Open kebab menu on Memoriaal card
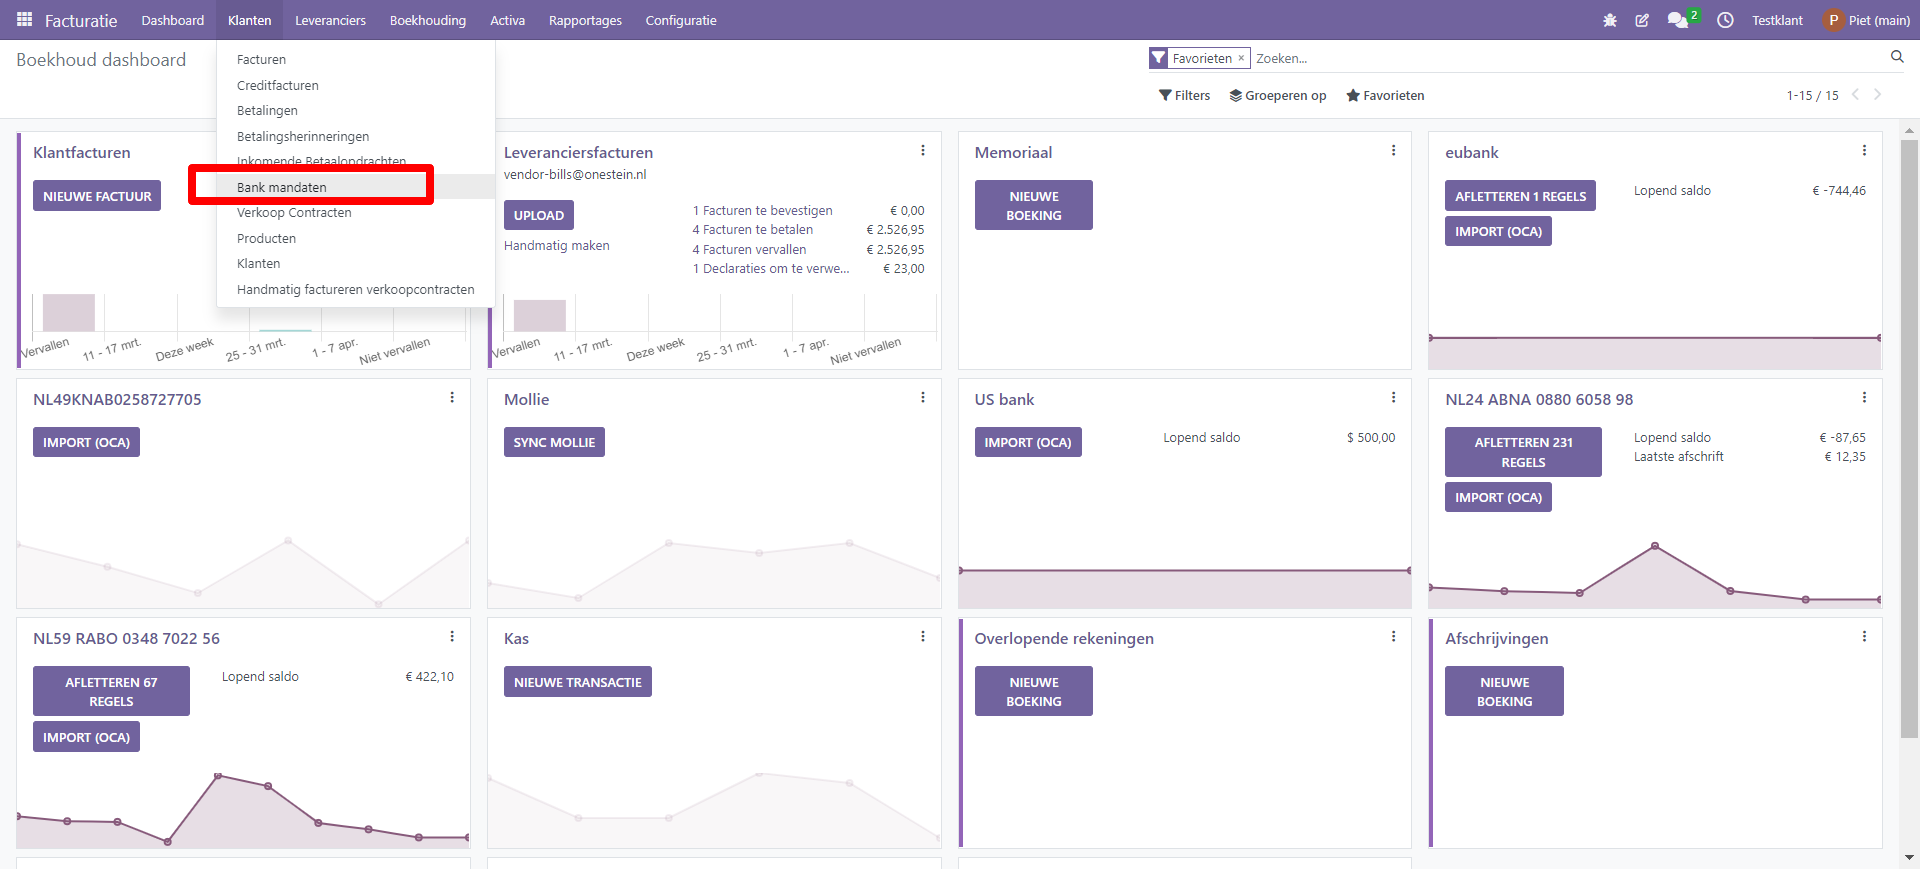 (x=1393, y=151)
